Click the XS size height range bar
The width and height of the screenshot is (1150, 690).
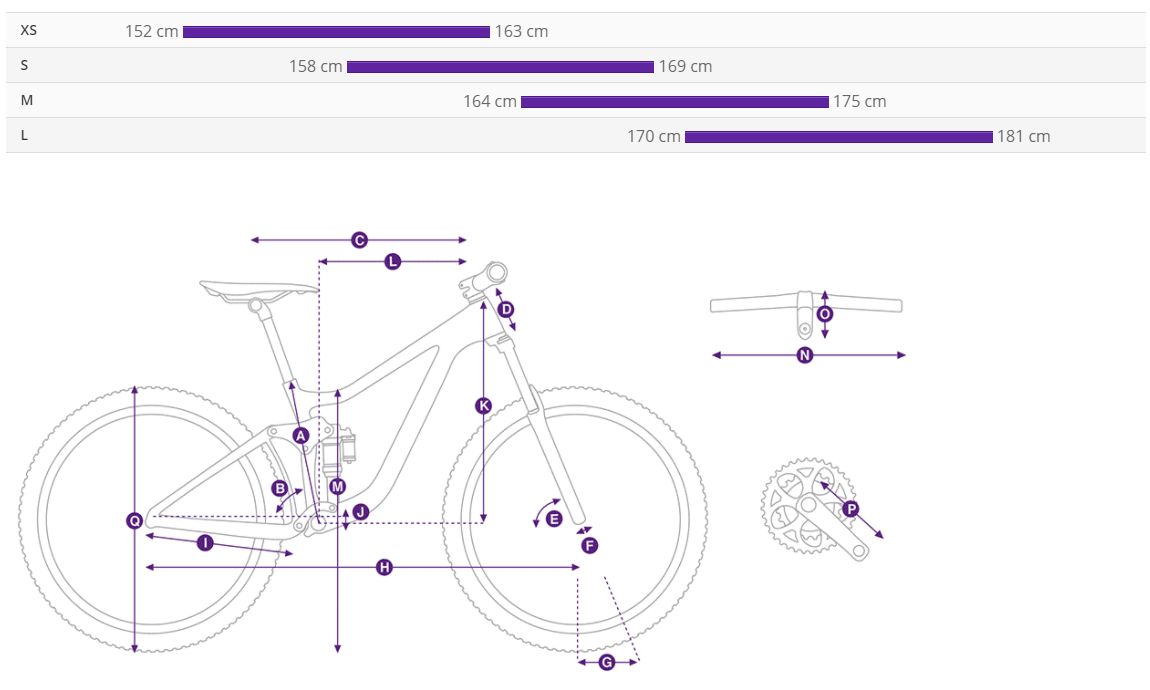pyautogui.click(x=336, y=32)
